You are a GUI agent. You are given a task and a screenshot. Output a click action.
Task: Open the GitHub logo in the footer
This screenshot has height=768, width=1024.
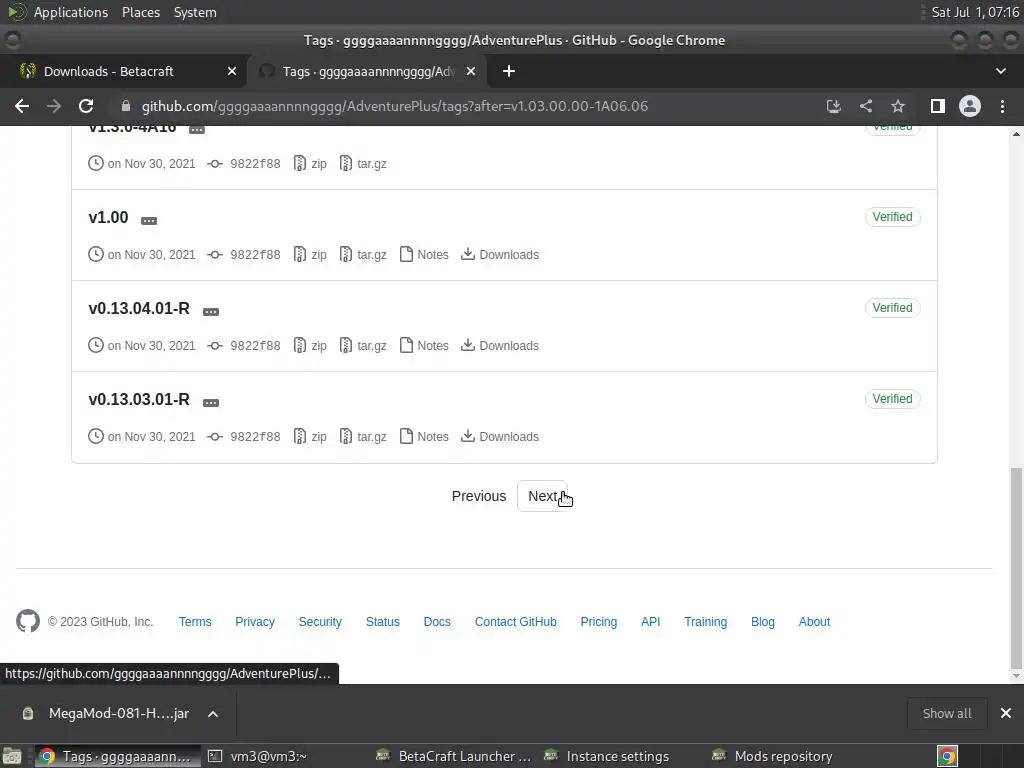pyautogui.click(x=27, y=621)
